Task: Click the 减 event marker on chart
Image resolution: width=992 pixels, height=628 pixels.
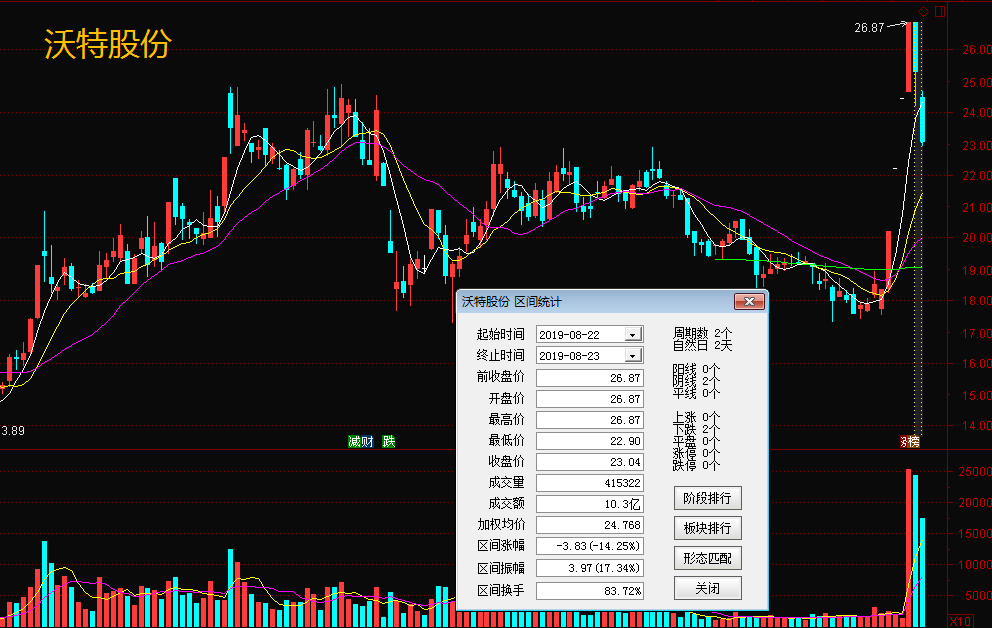Action: [x=354, y=441]
